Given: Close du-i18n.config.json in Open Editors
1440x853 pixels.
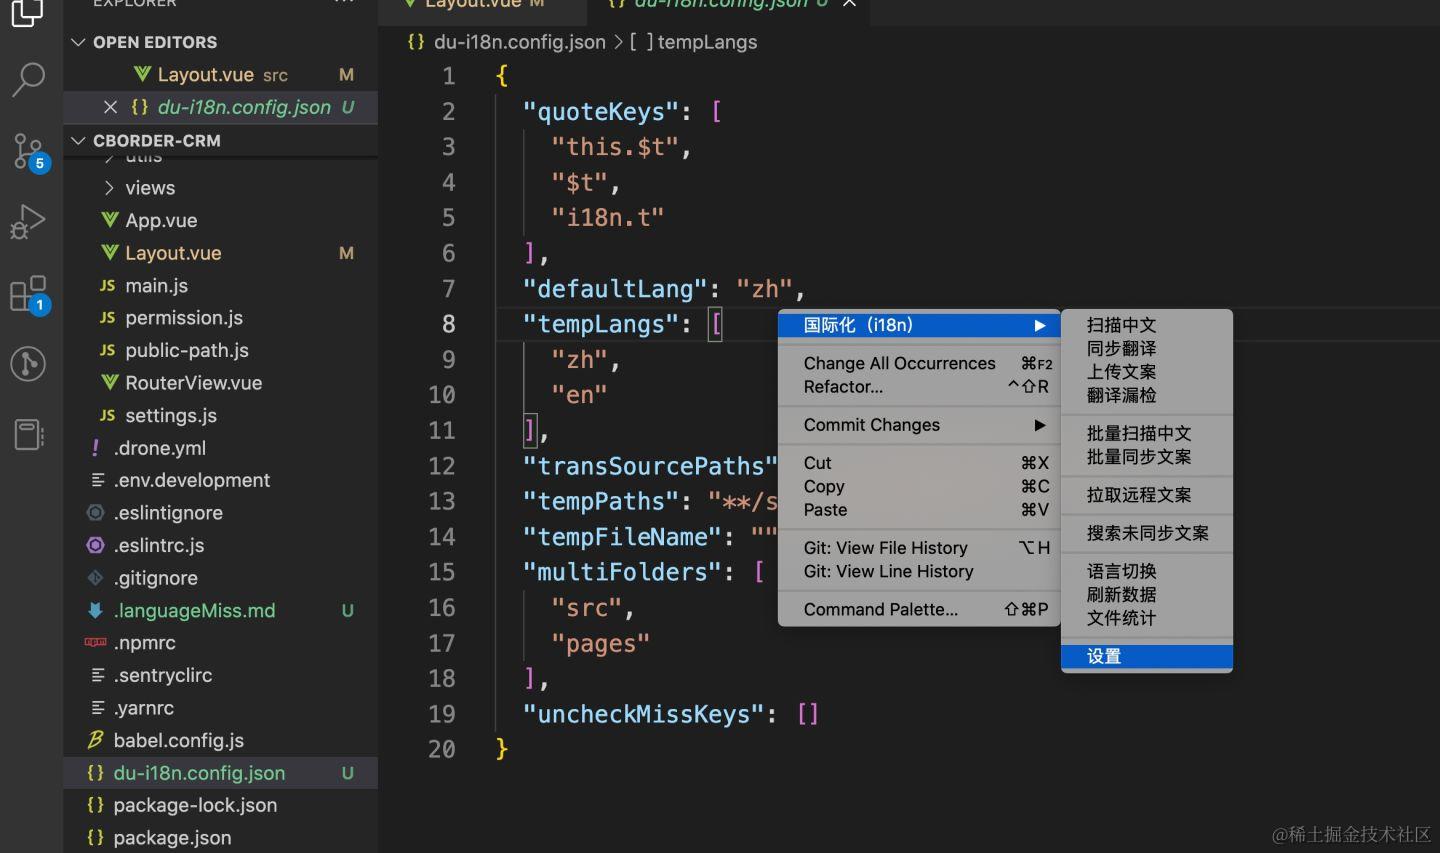Looking at the screenshot, I should [110, 107].
